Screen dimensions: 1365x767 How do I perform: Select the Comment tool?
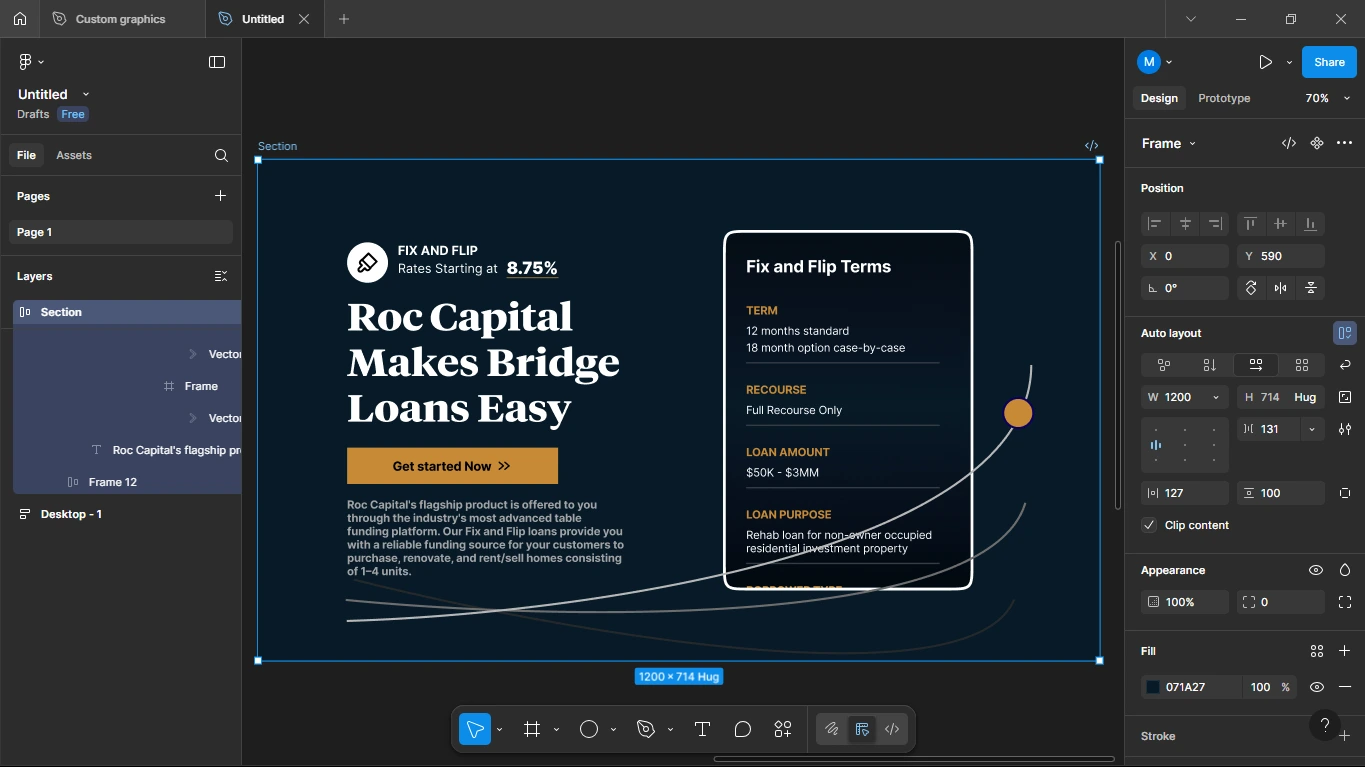point(743,729)
